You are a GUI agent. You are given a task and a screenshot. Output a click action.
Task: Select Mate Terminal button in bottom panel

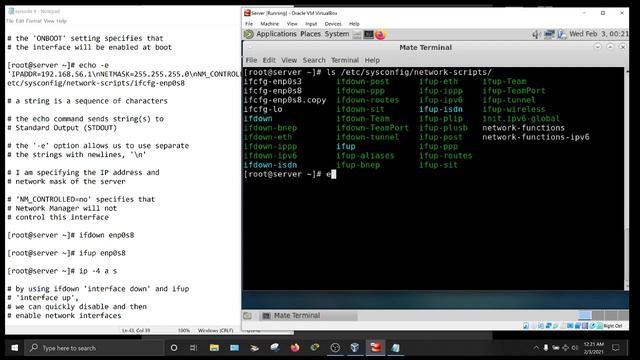[309, 316]
